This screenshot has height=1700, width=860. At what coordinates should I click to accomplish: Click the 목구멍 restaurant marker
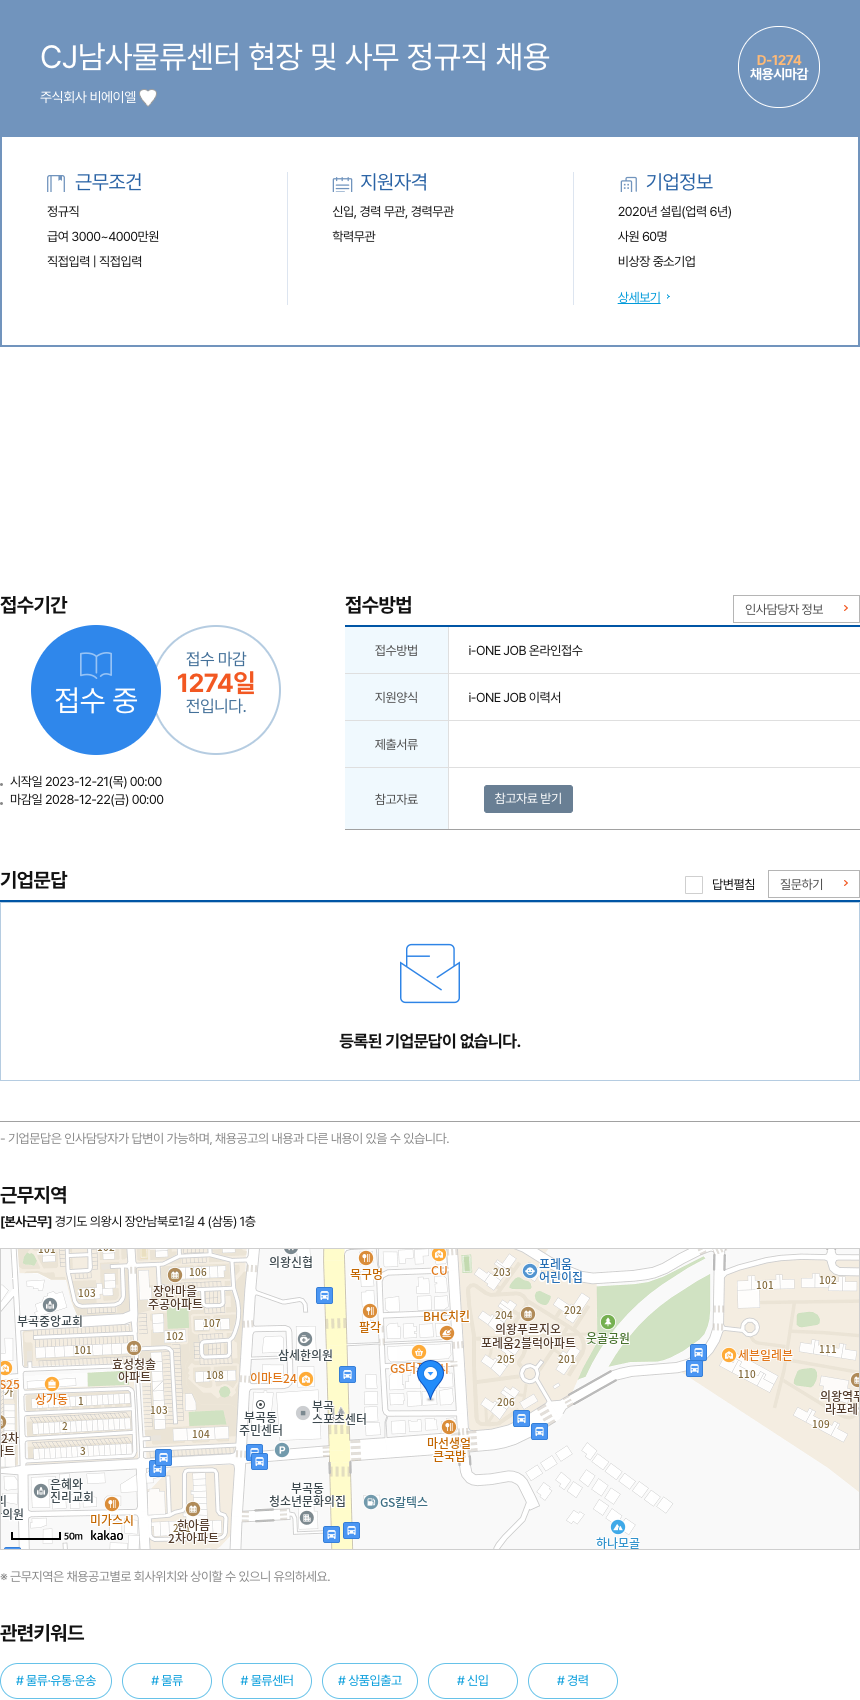[x=366, y=1258]
